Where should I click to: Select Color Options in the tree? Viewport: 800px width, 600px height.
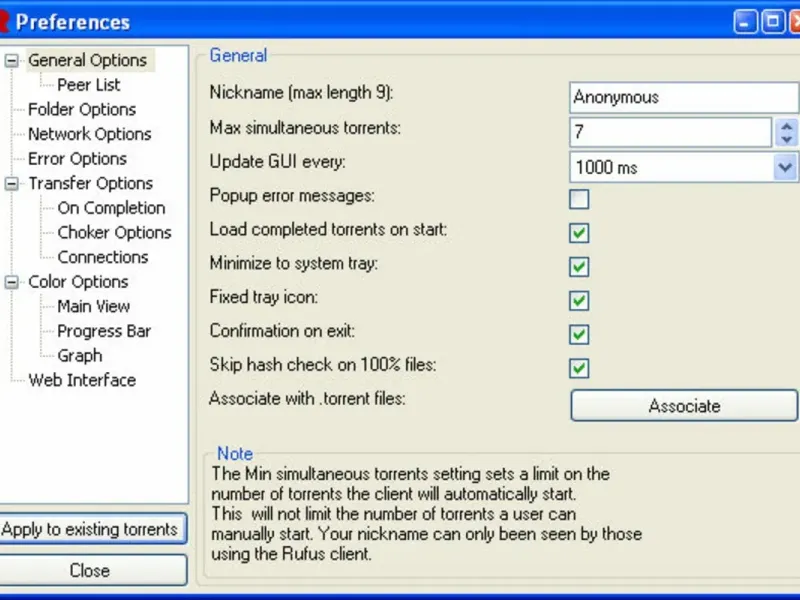click(x=78, y=282)
